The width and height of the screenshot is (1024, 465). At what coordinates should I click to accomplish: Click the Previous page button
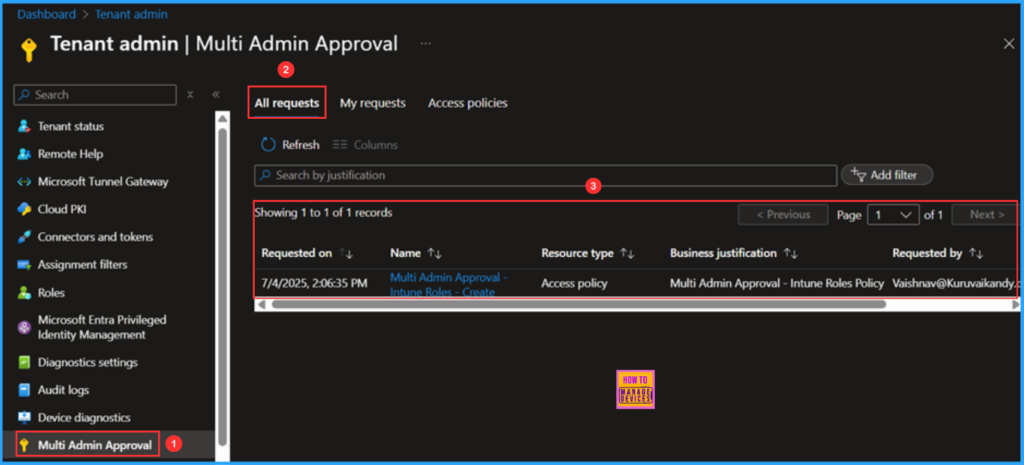(x=783, y=215)
